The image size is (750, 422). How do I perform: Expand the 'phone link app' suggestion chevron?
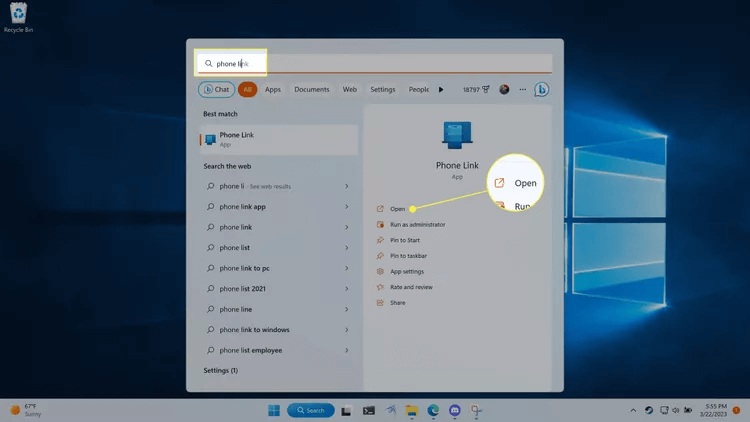pyautogui.click(x=347, y=207)
